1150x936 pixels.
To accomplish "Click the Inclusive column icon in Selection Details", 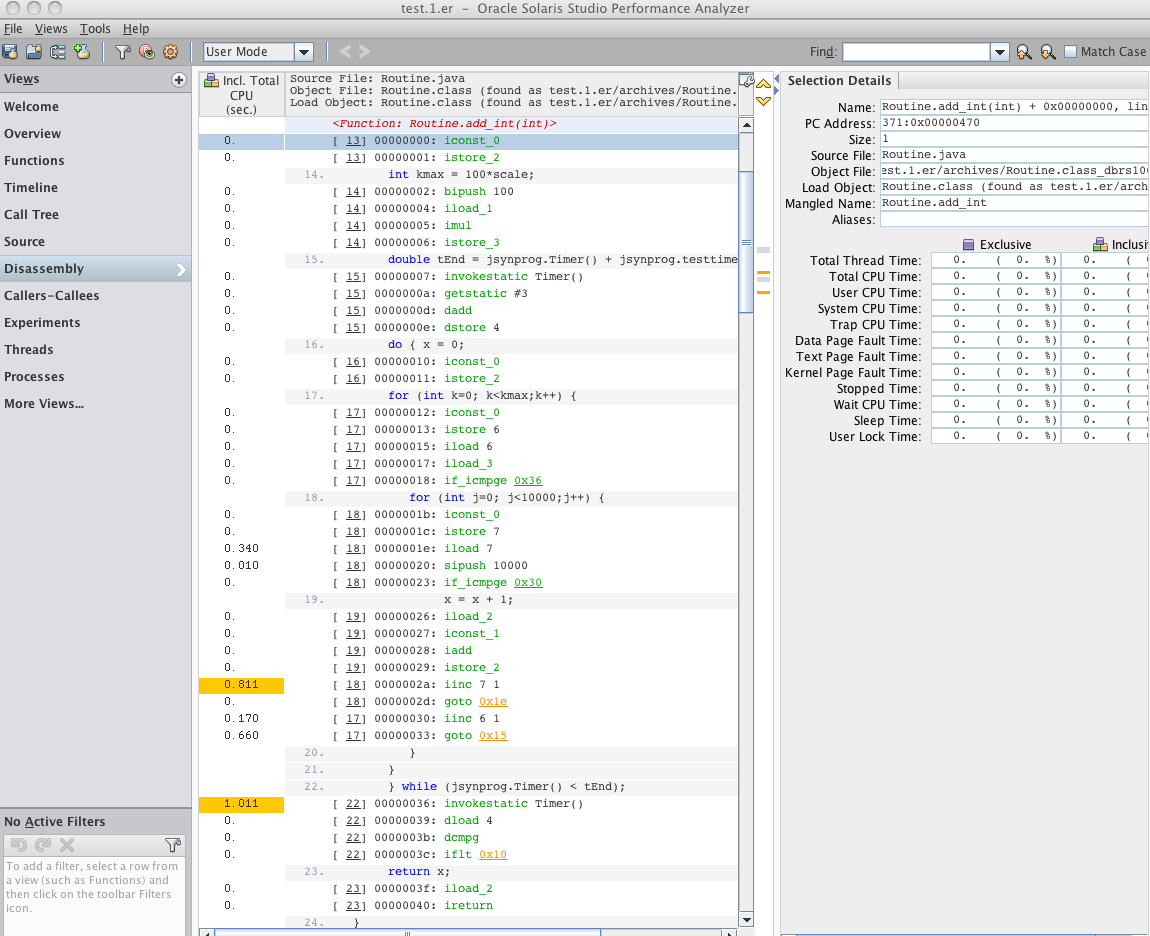I will point(1099,244).
